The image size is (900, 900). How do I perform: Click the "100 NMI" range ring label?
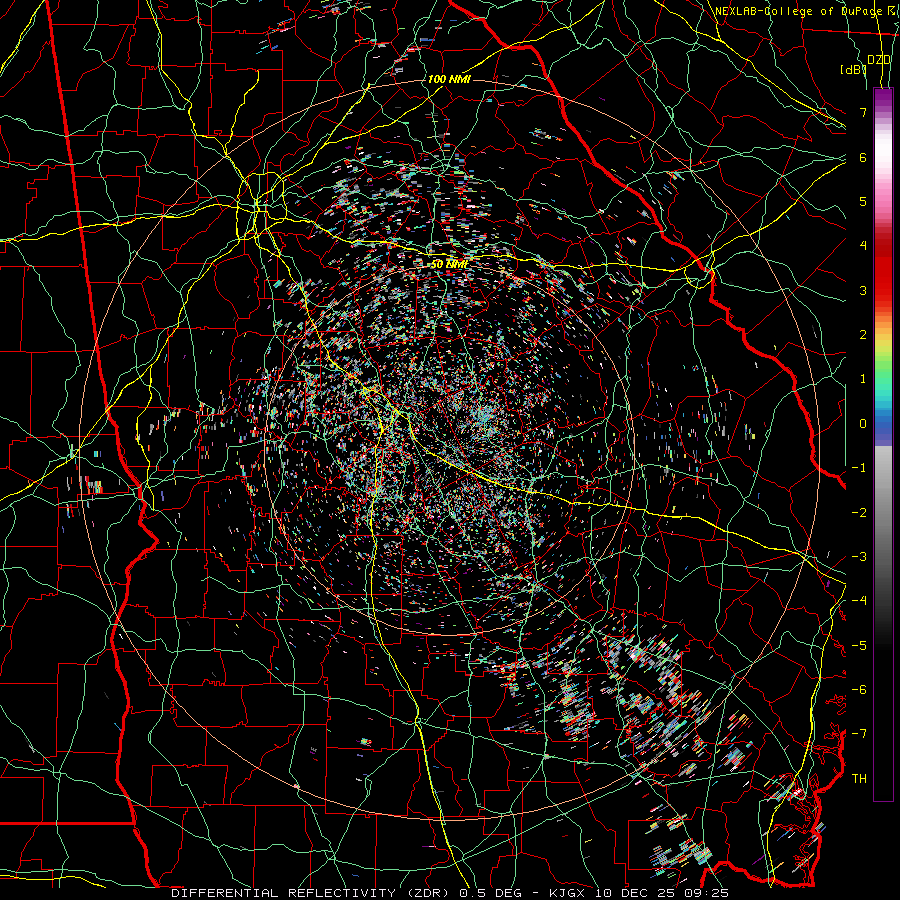pos(449,79)
